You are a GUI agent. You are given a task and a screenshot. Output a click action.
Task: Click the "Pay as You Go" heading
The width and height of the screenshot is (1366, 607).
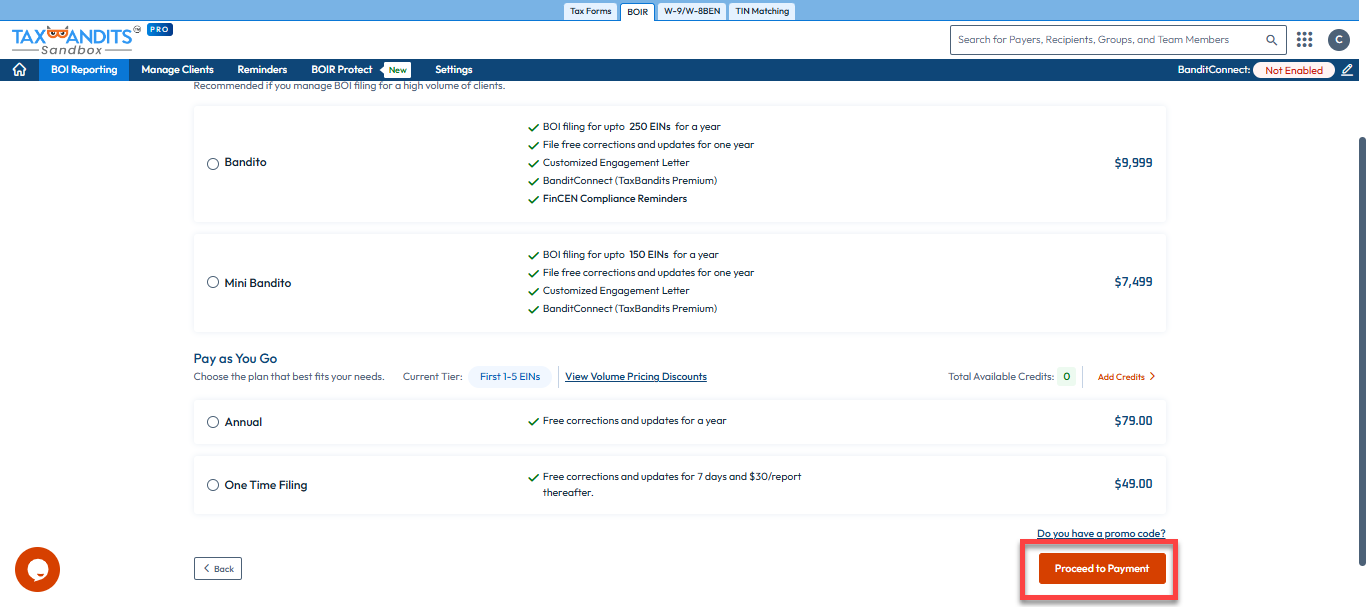236,358
